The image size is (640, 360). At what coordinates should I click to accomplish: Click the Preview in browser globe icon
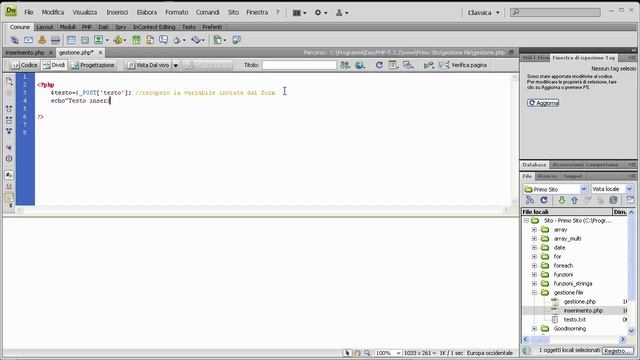pyautogui.click(x=360, y=65)
